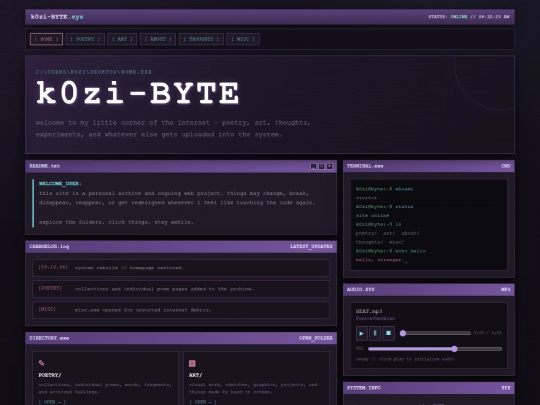Open the ART nav tab

point(122,39)
